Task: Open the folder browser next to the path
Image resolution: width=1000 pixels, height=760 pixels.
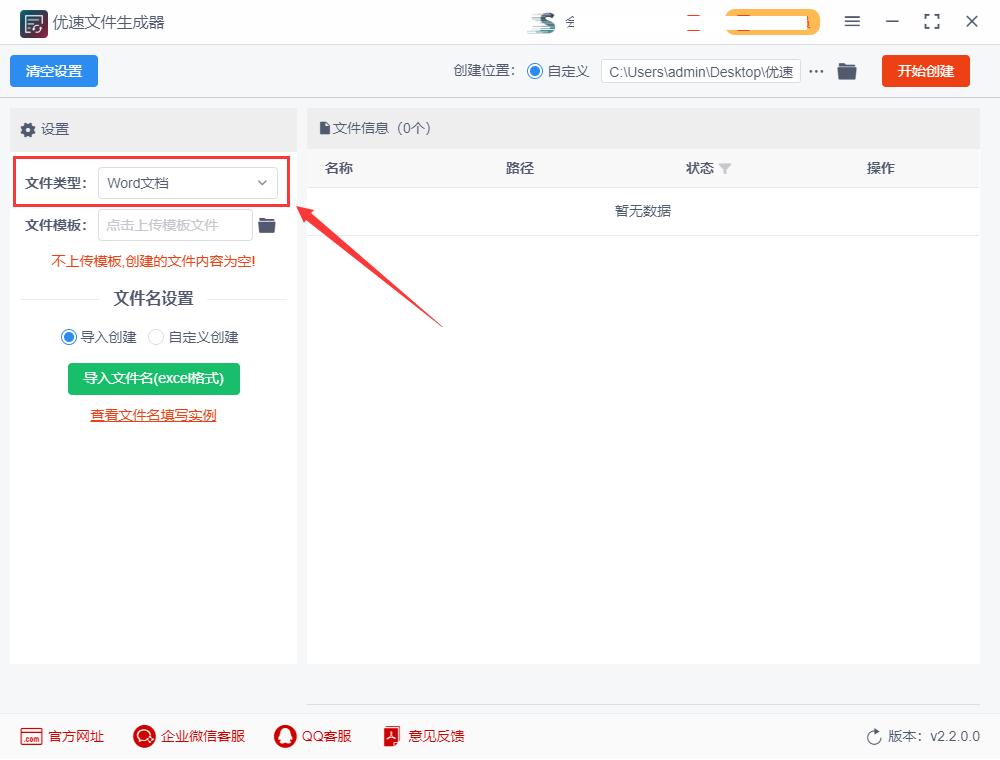Action: point(847,71)
